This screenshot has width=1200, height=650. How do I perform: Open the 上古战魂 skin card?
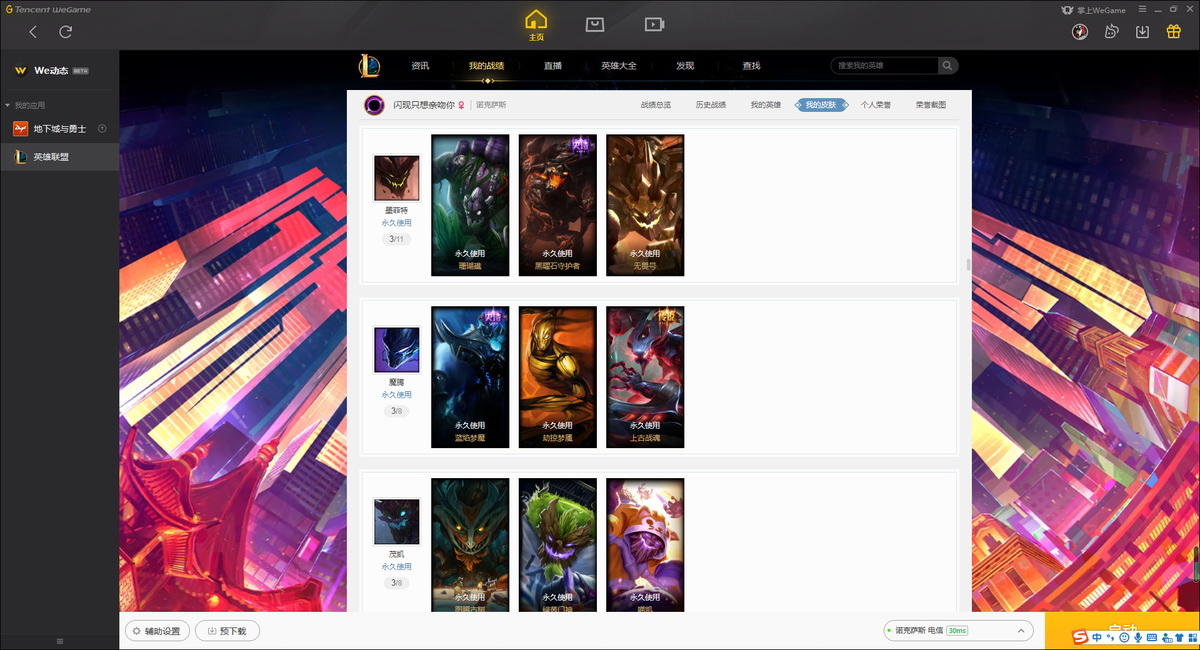[x=645, y=377]
